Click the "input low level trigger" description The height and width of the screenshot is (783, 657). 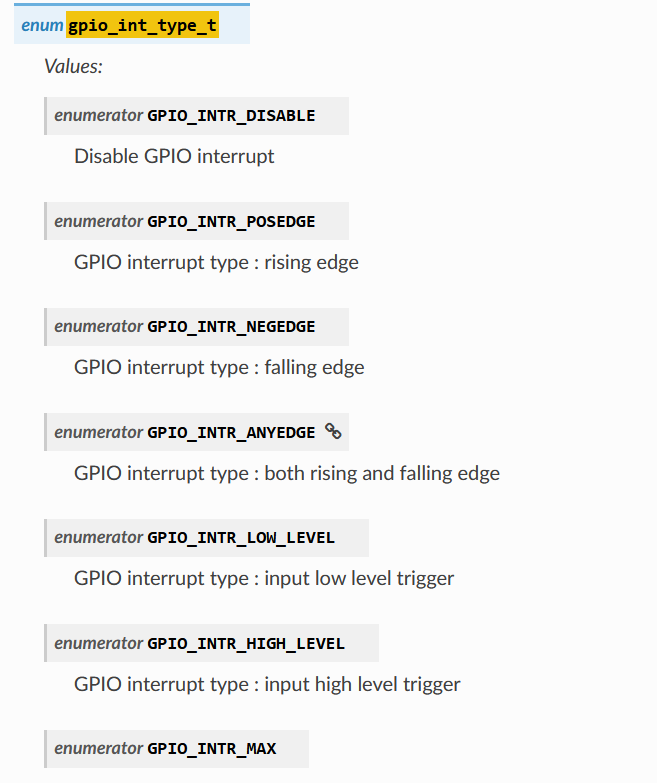pyautogui.click(x=264, y=578)
